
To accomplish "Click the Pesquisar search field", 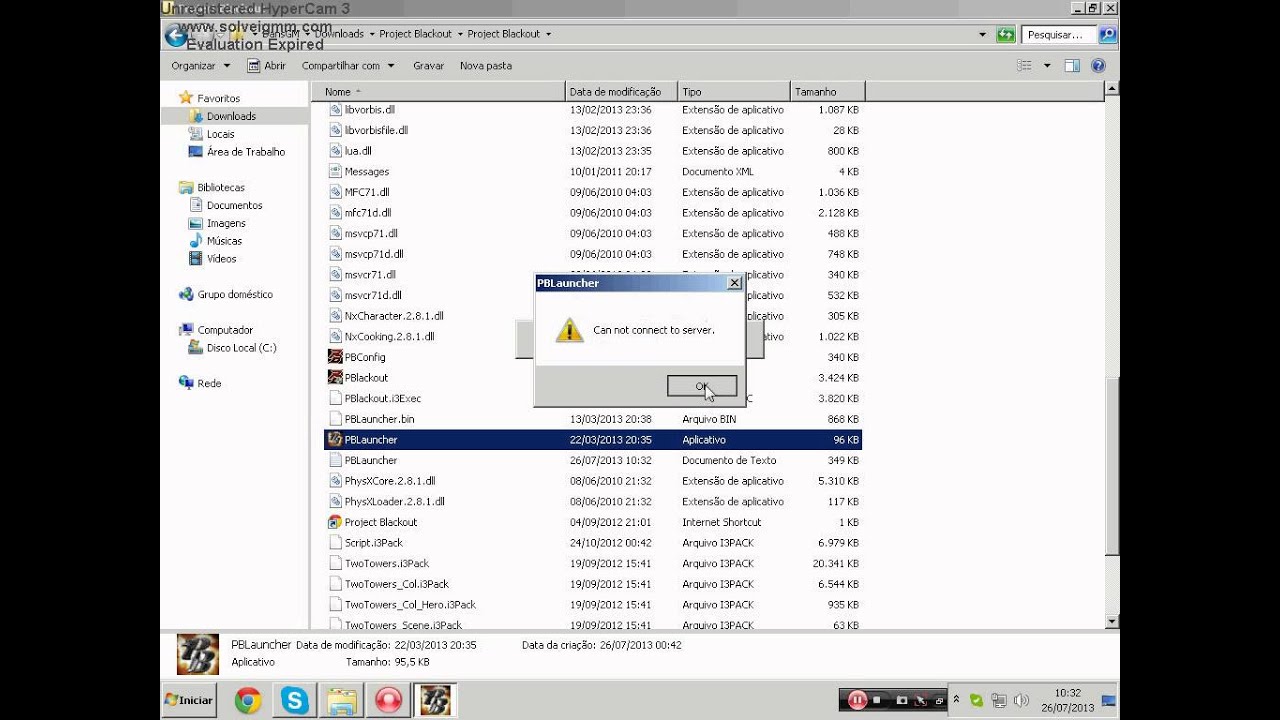I will coord(1060,35).
